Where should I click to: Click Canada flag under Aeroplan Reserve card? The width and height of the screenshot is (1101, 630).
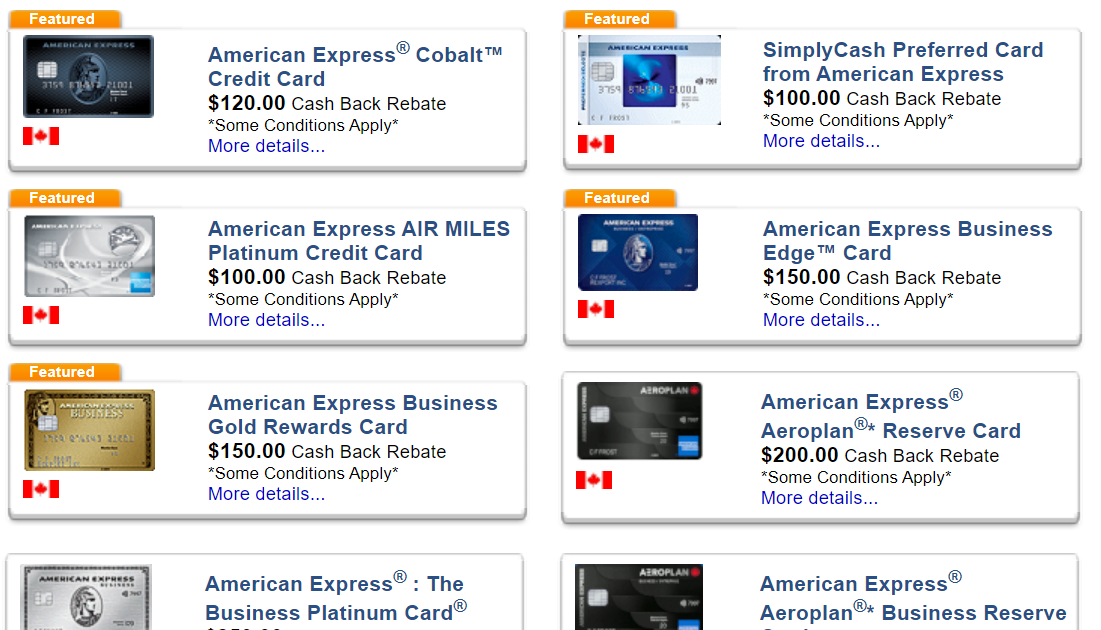click(x=594, y=480)
